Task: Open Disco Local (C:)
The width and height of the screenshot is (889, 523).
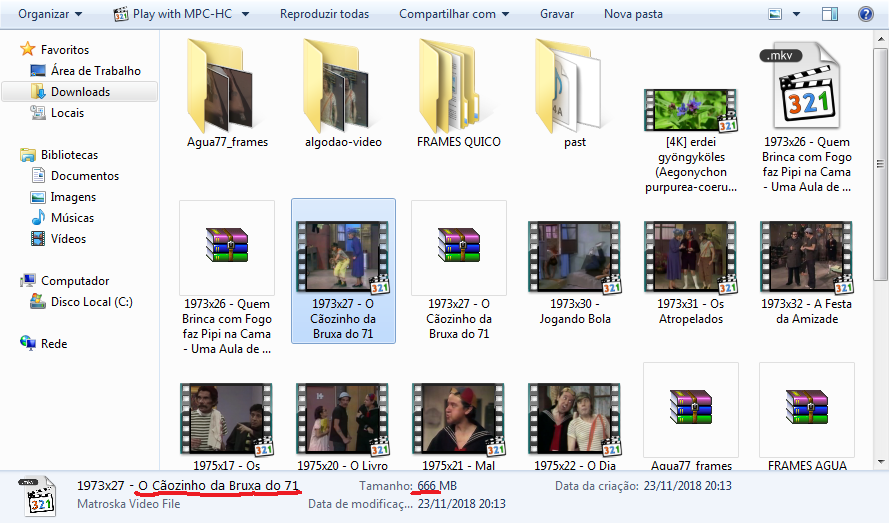Action: 92,301
